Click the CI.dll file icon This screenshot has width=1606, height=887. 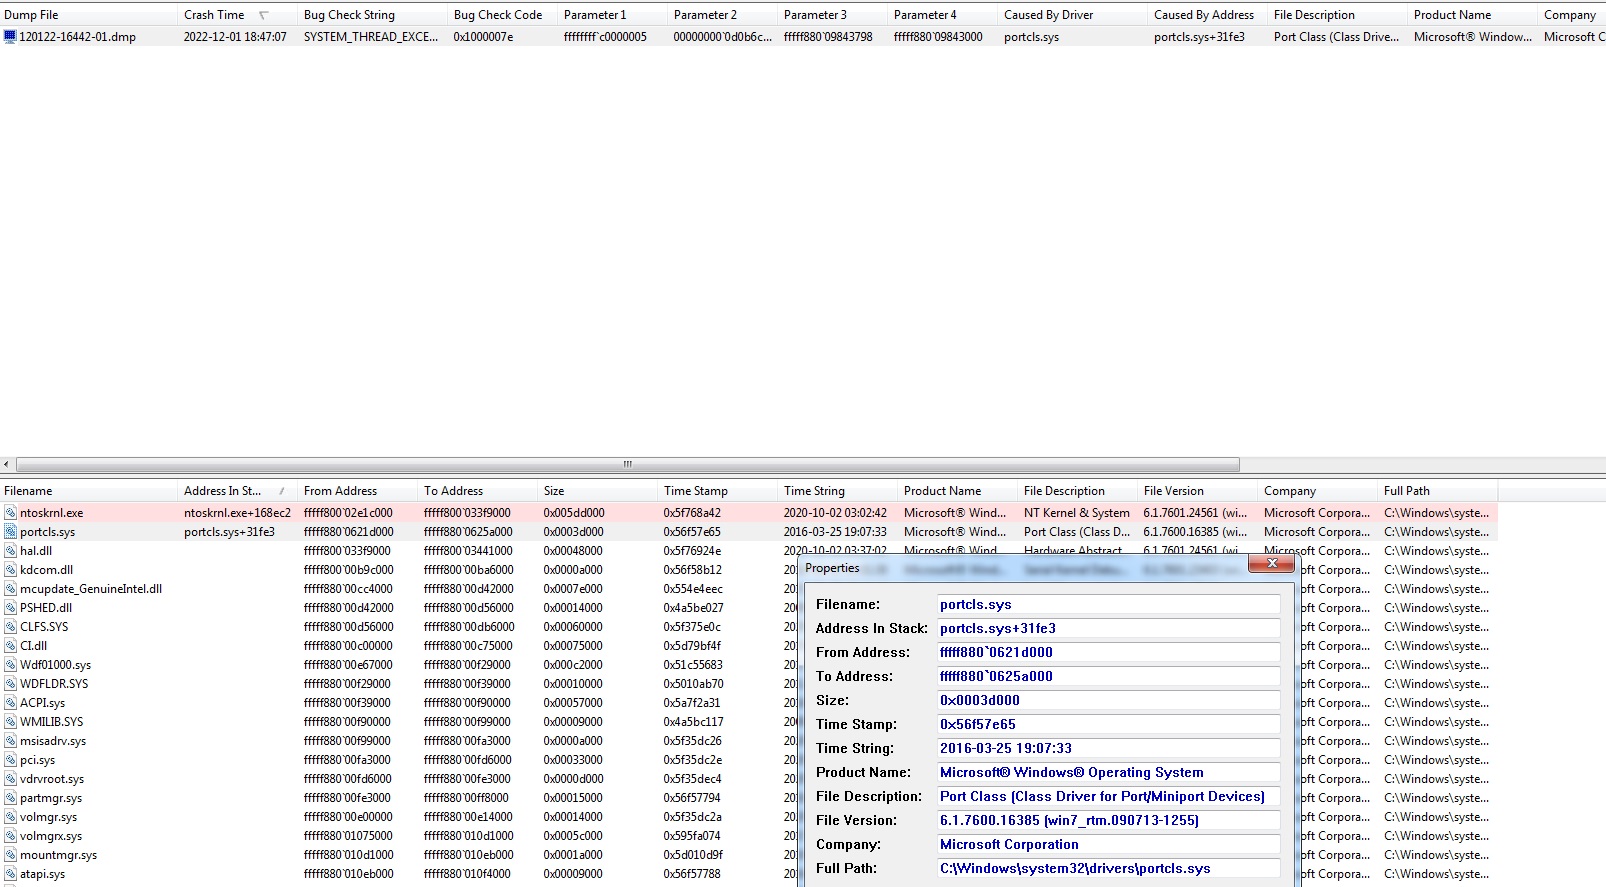coord(10,646)
